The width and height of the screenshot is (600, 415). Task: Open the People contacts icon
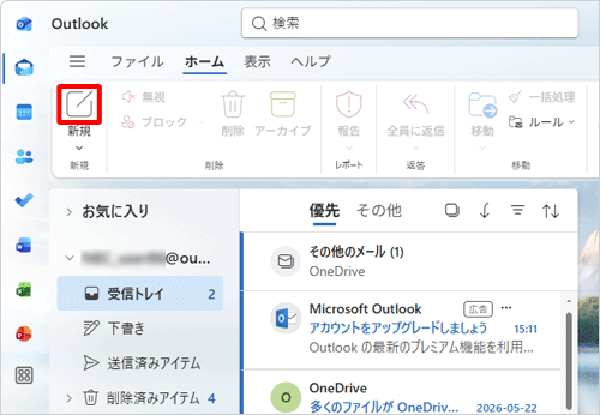(x=24, y=156)
